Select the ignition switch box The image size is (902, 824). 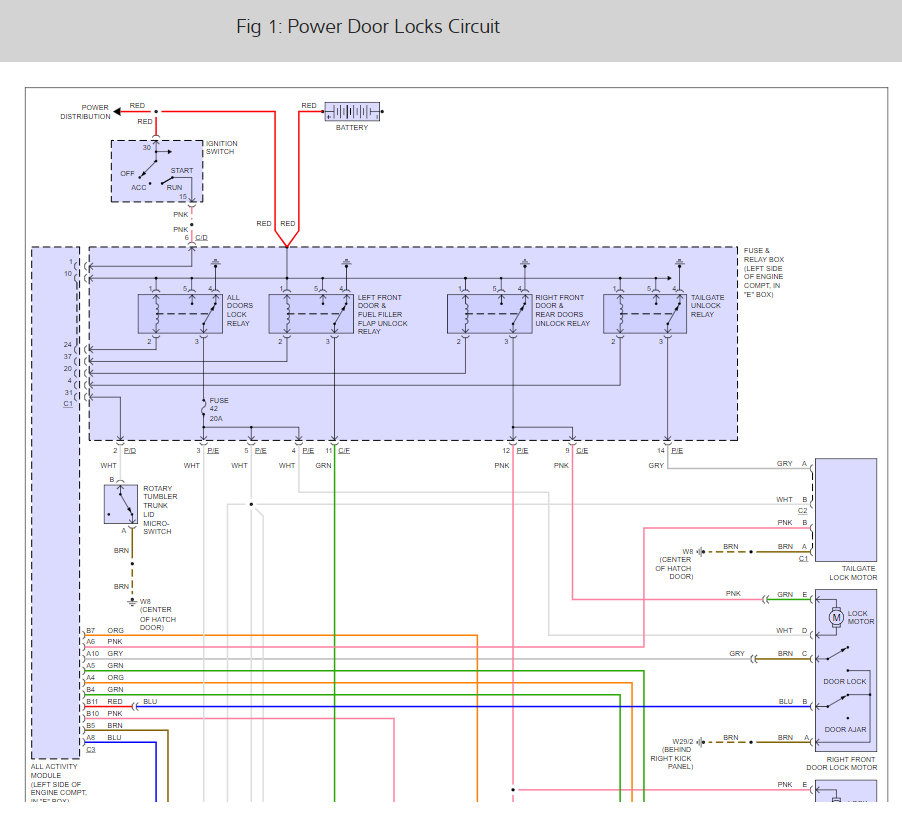pos(156,172)
